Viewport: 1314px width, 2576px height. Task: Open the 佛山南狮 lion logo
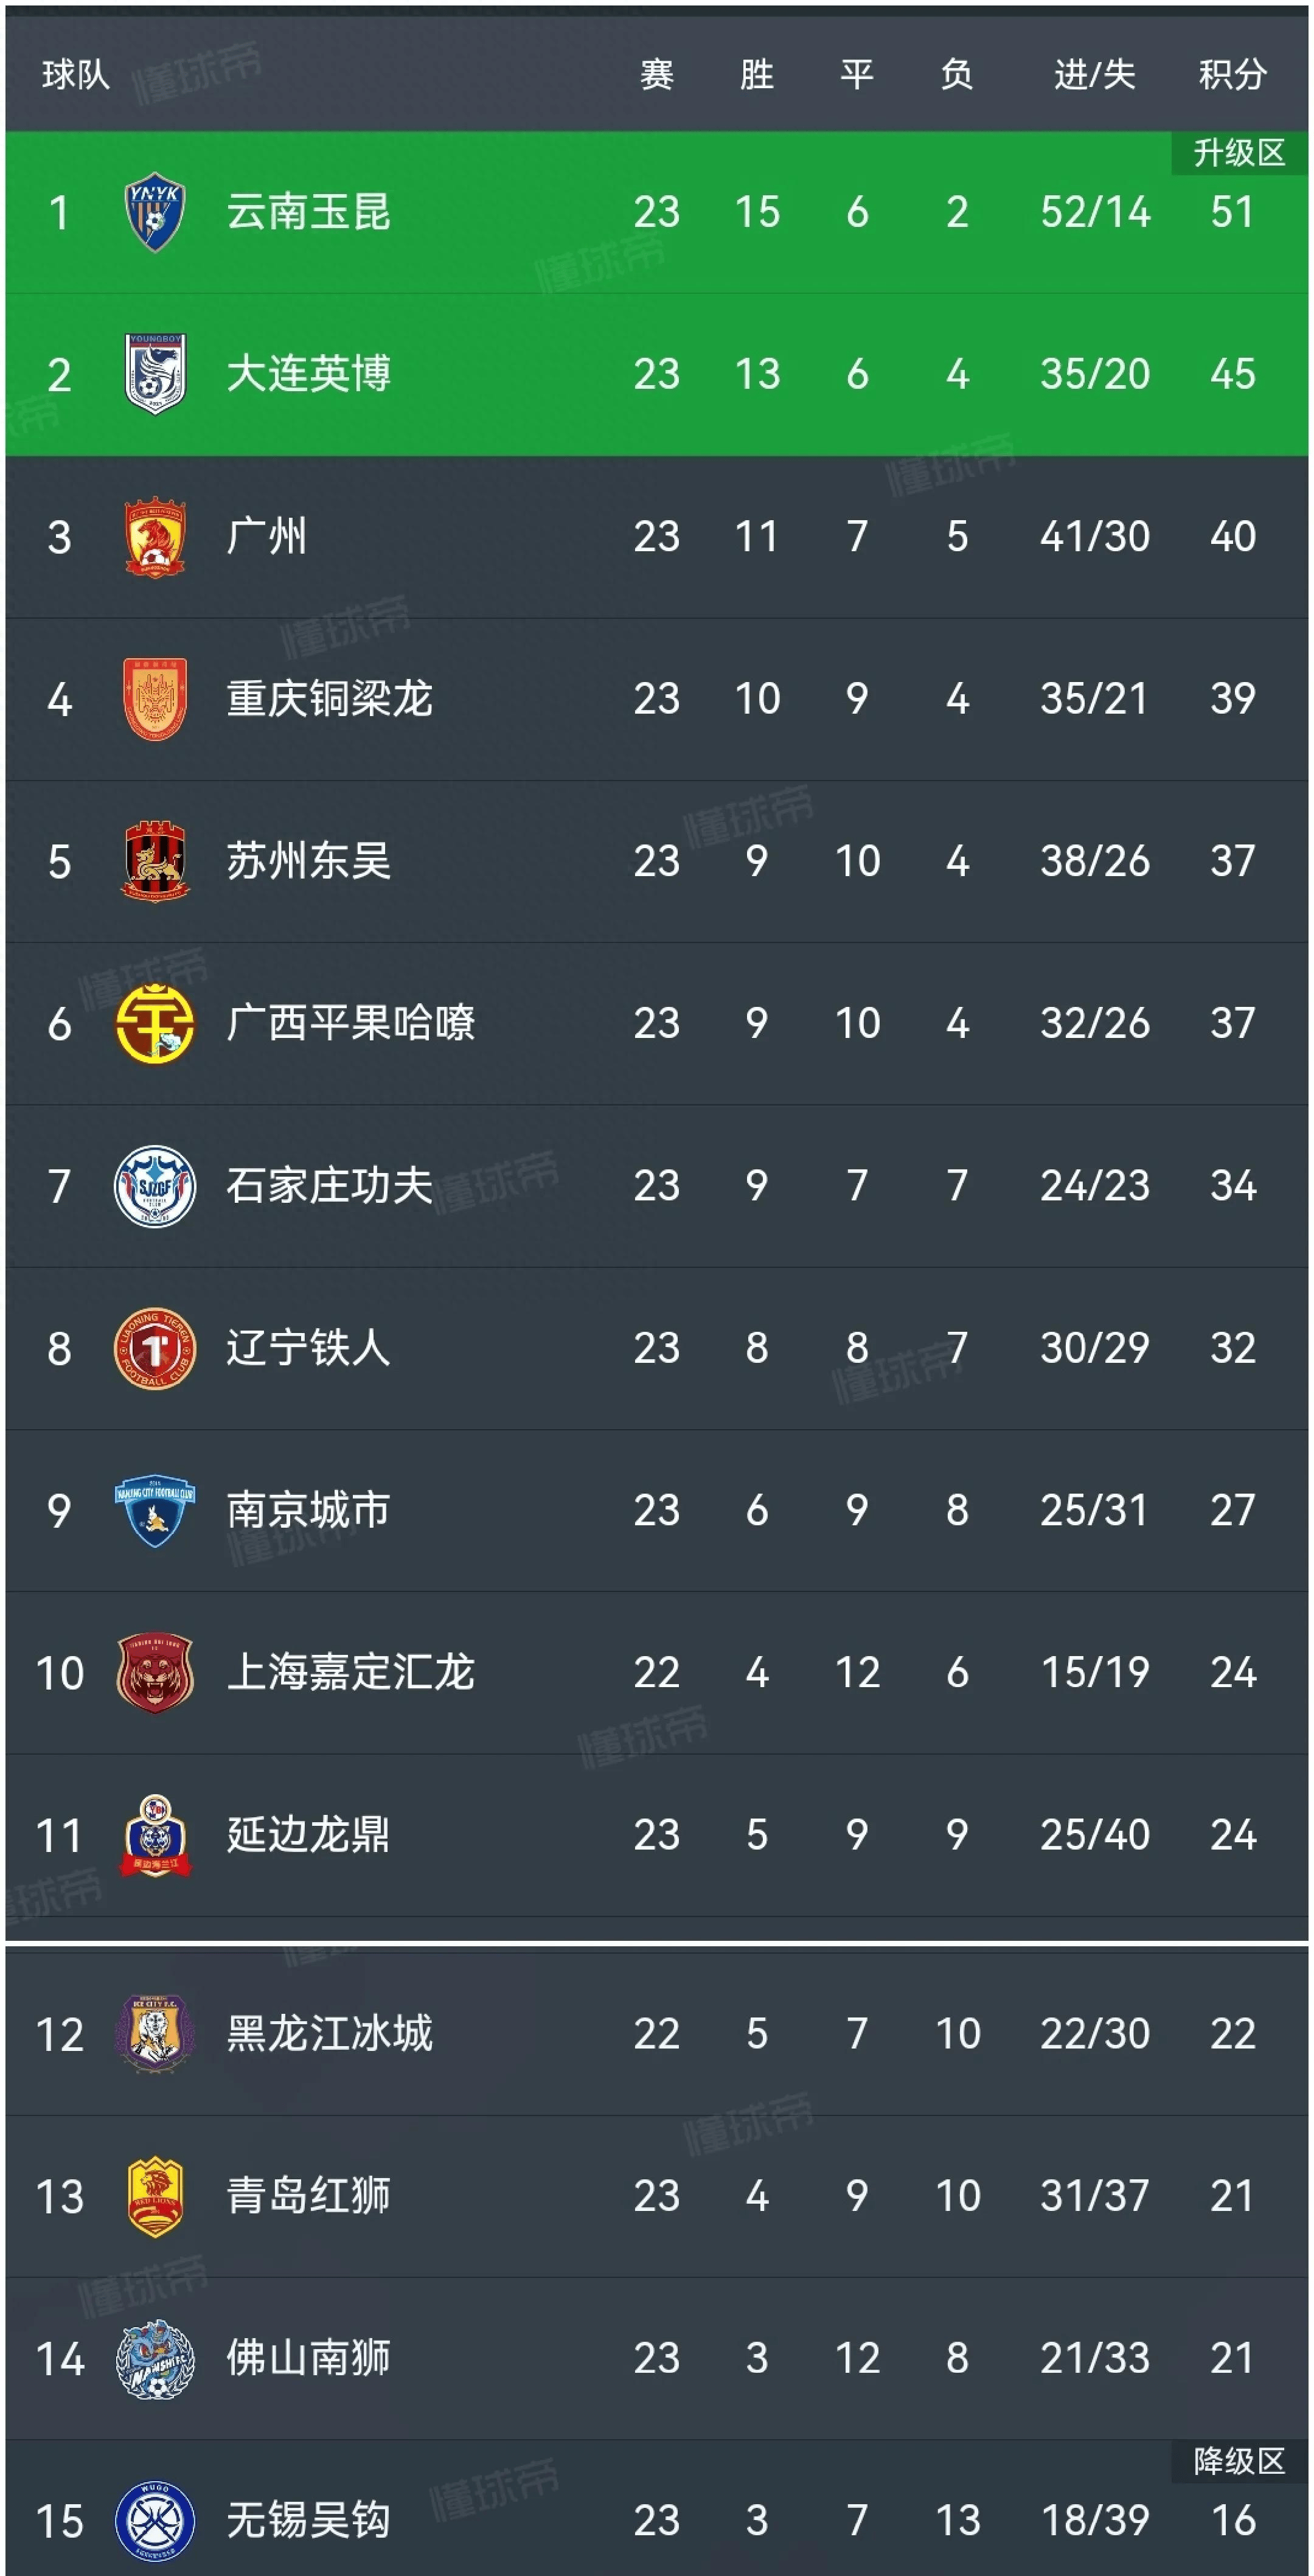pyautogui.click(x=154, y=2359)
